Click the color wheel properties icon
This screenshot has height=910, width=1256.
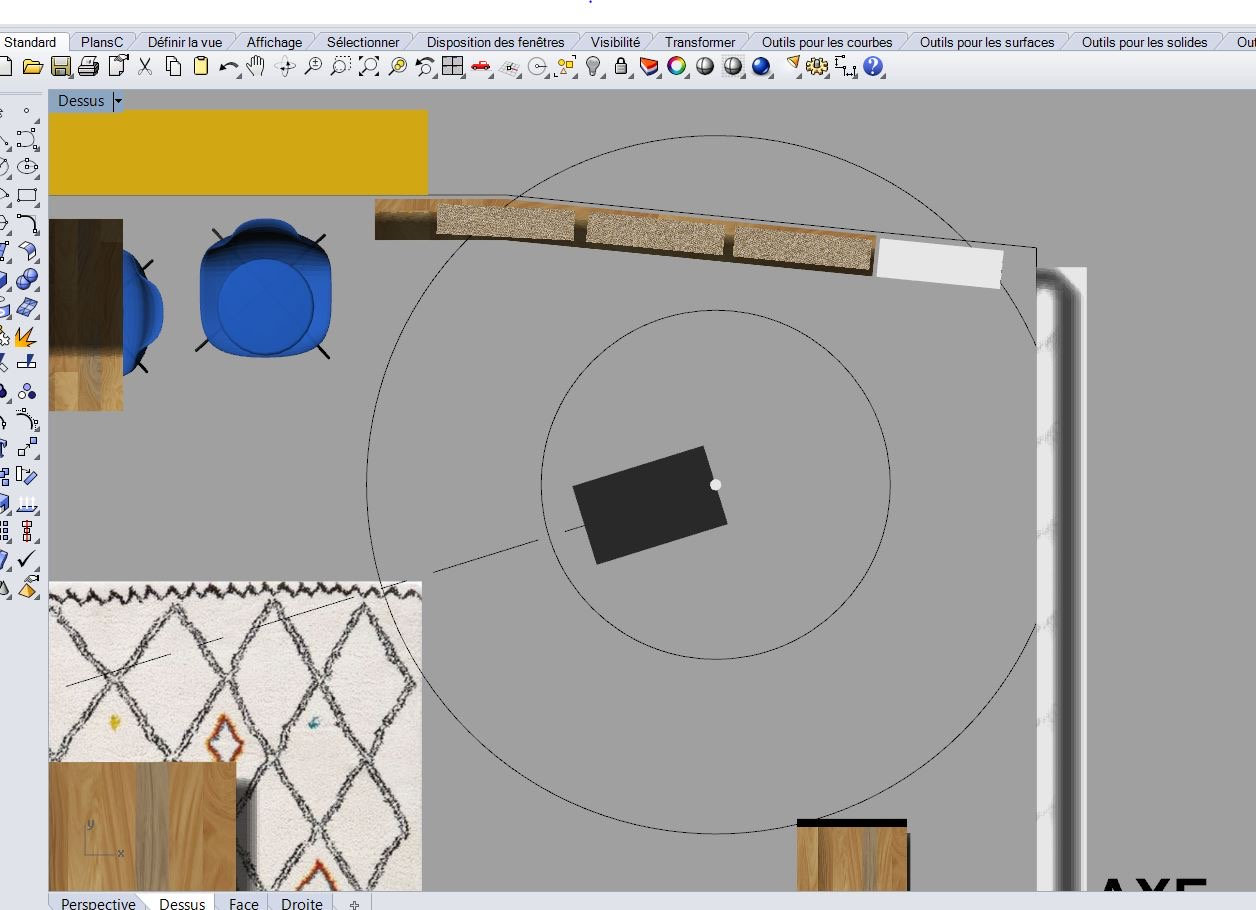coord(677,67)
